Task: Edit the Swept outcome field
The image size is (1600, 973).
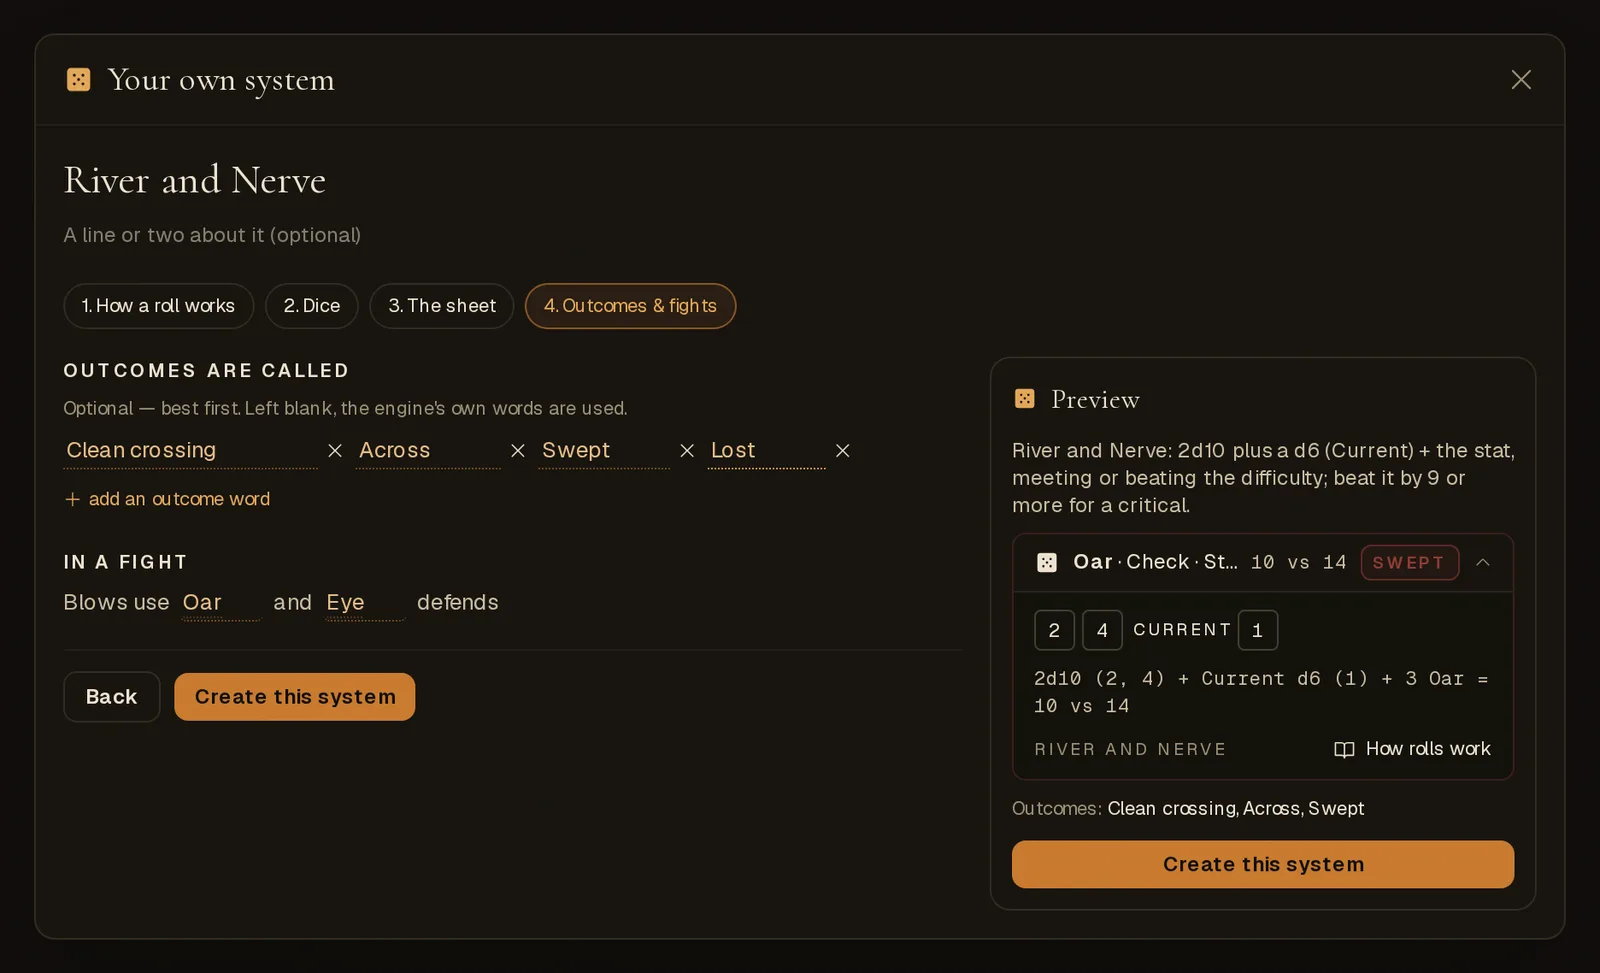Action: click(x=604, y=451)
